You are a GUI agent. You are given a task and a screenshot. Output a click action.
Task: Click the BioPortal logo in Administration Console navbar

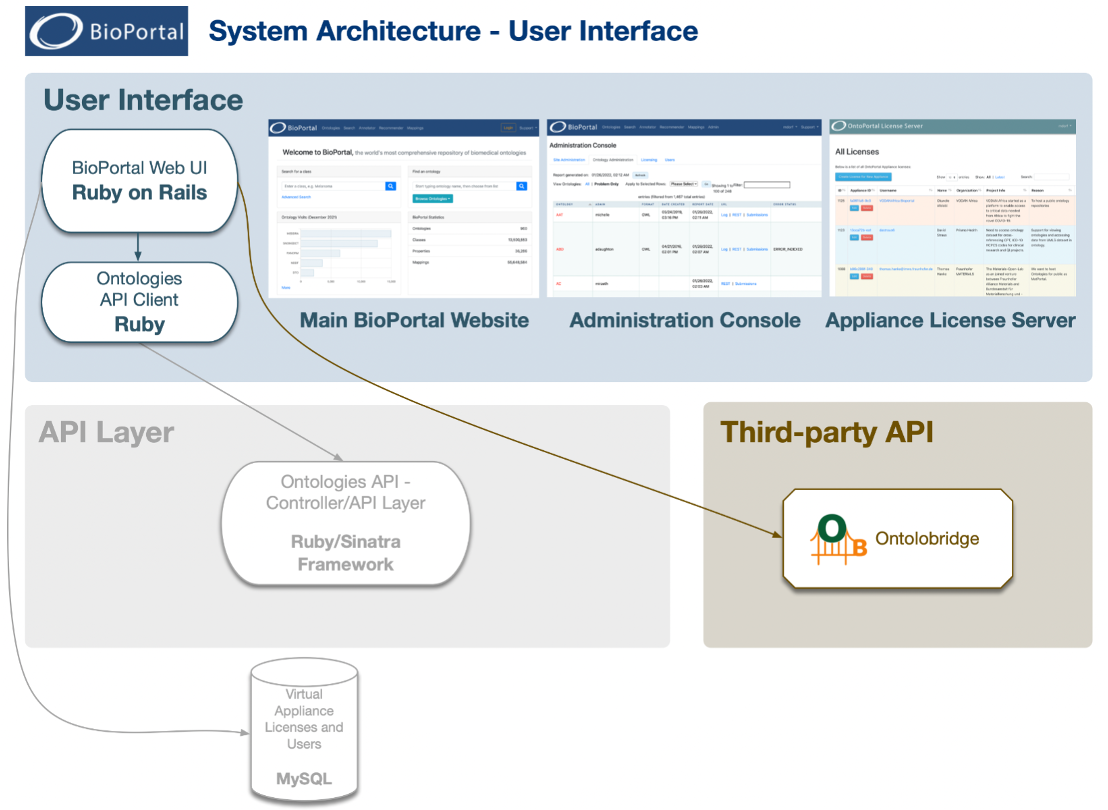coord(573,127)
